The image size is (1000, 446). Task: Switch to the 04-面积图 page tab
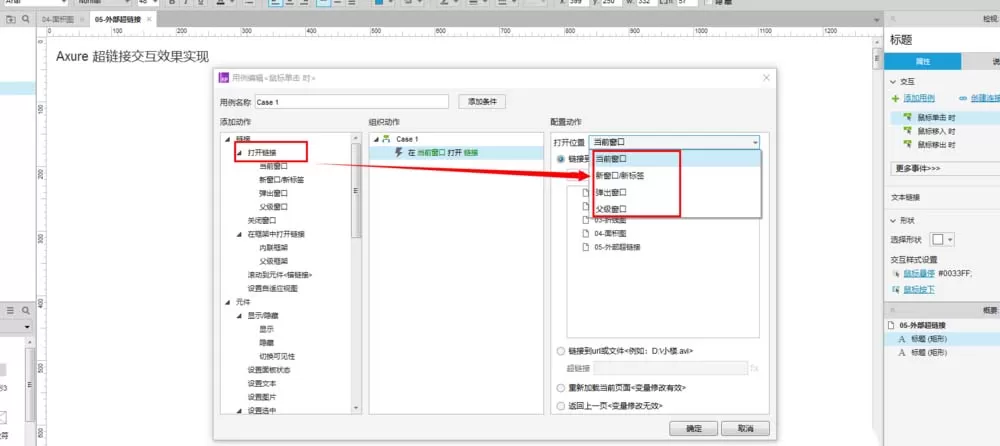[58, 20]
